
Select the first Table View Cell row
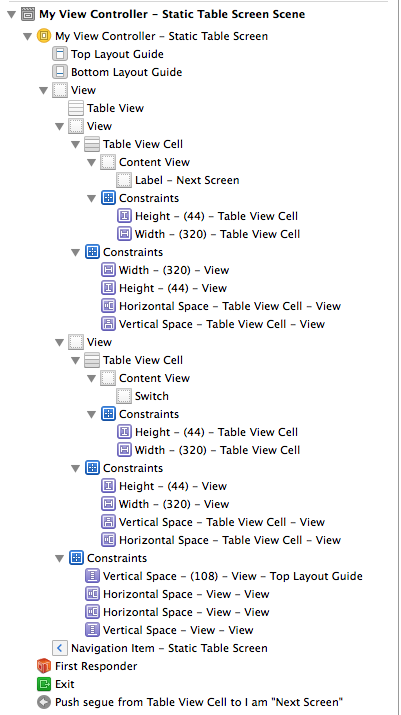[x=134, y=144]
